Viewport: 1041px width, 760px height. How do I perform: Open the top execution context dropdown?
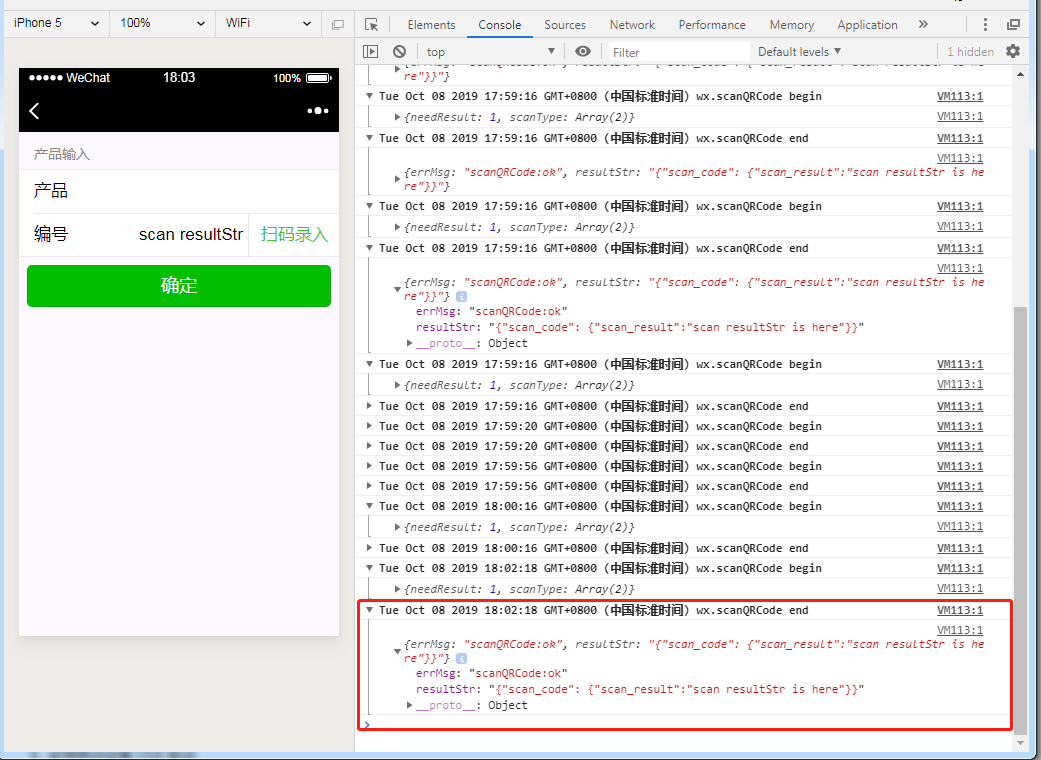click(491, 52)
